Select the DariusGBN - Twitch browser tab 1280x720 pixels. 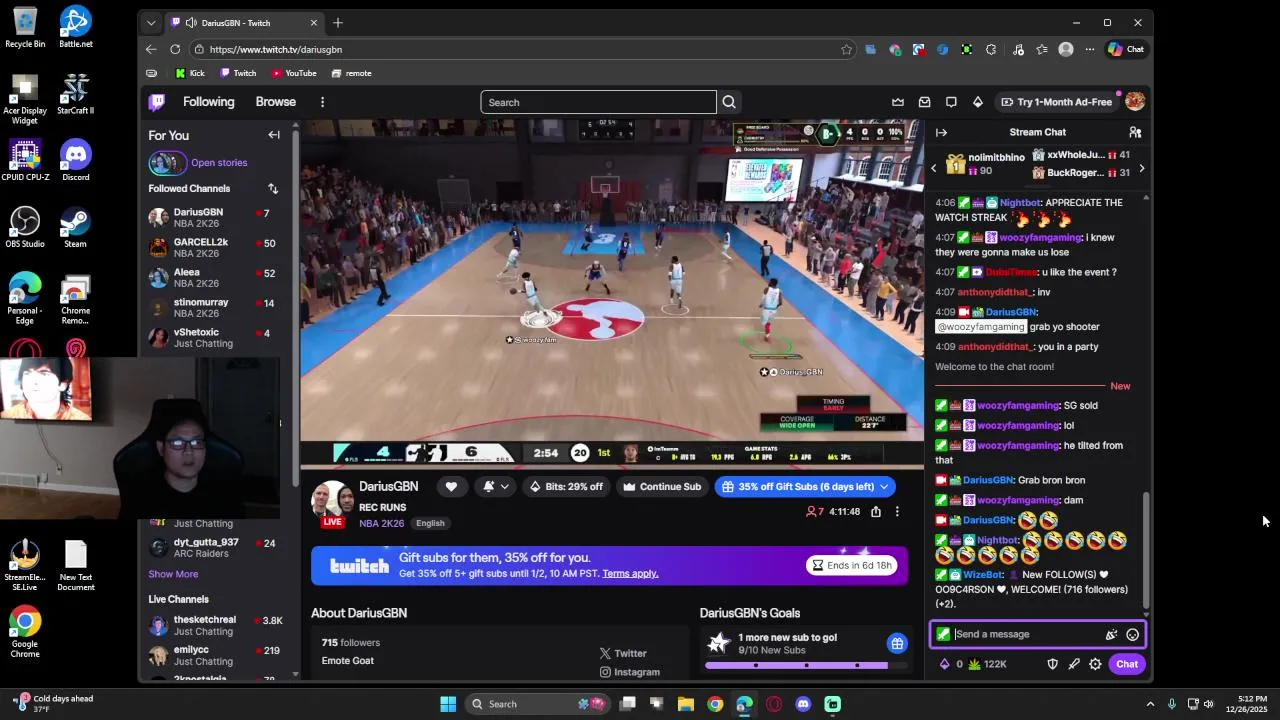click(244, 23)
